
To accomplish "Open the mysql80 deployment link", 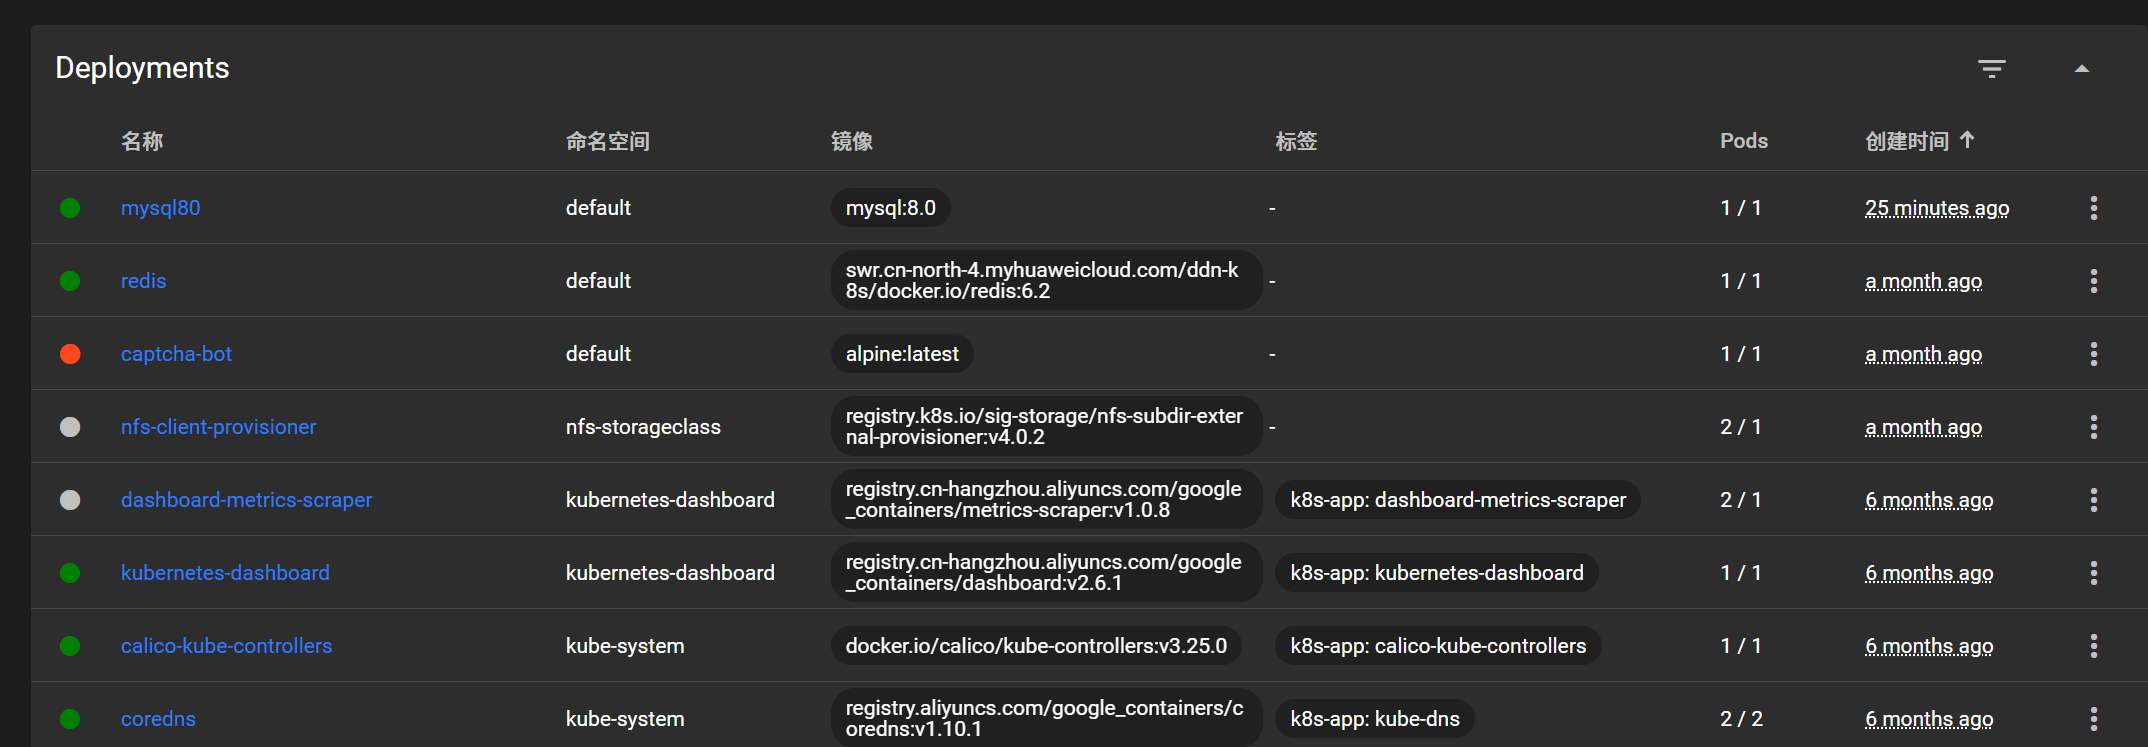I will click(160, 208).
